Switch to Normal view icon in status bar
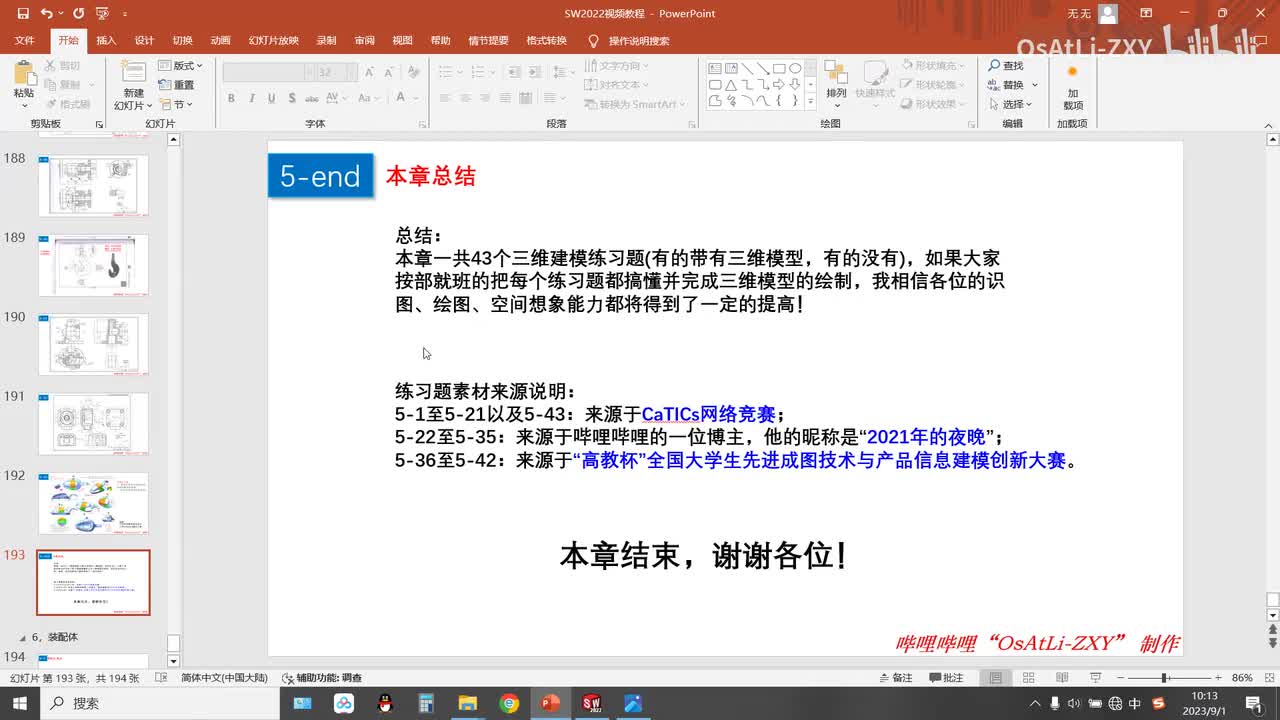1280x720 pixels. (x=996, y=678)
